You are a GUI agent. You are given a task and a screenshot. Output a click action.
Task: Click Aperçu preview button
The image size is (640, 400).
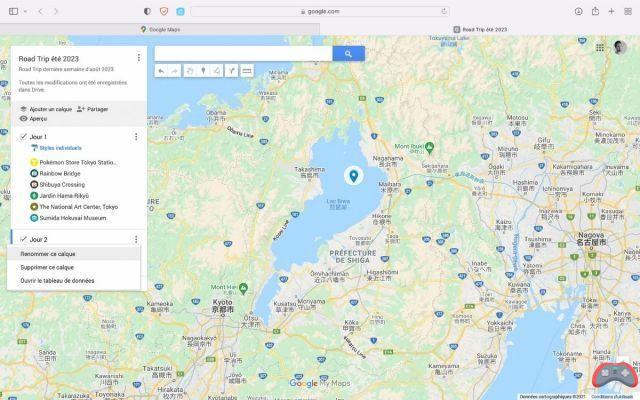33,118
